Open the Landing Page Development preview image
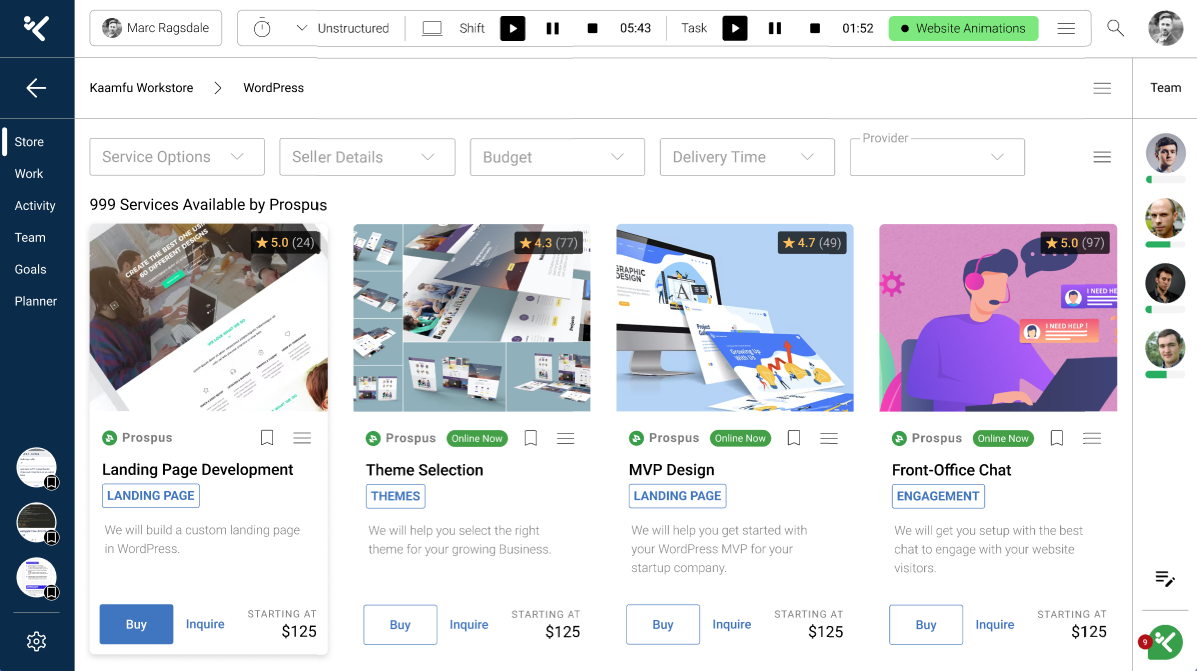Screen dimensions: 1197x671 208,318
